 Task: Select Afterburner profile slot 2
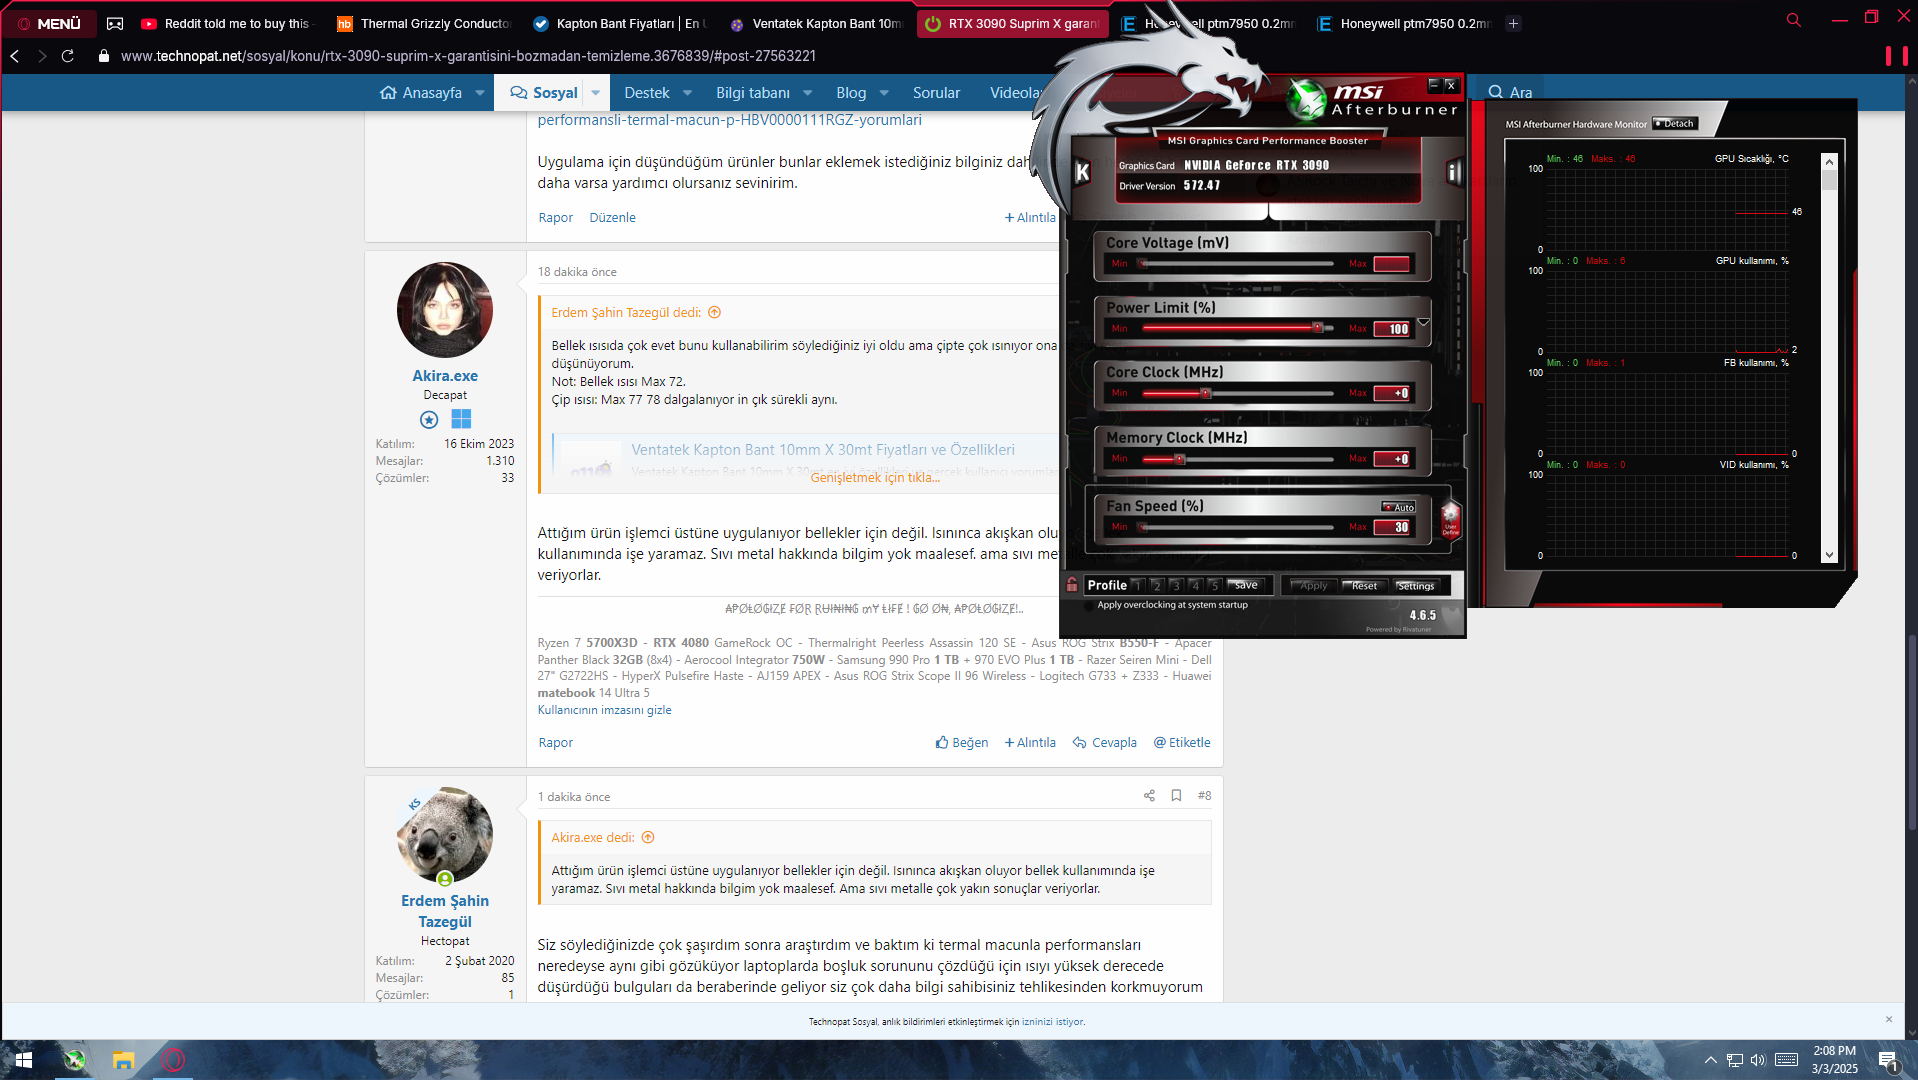[x=1157, y=585]
